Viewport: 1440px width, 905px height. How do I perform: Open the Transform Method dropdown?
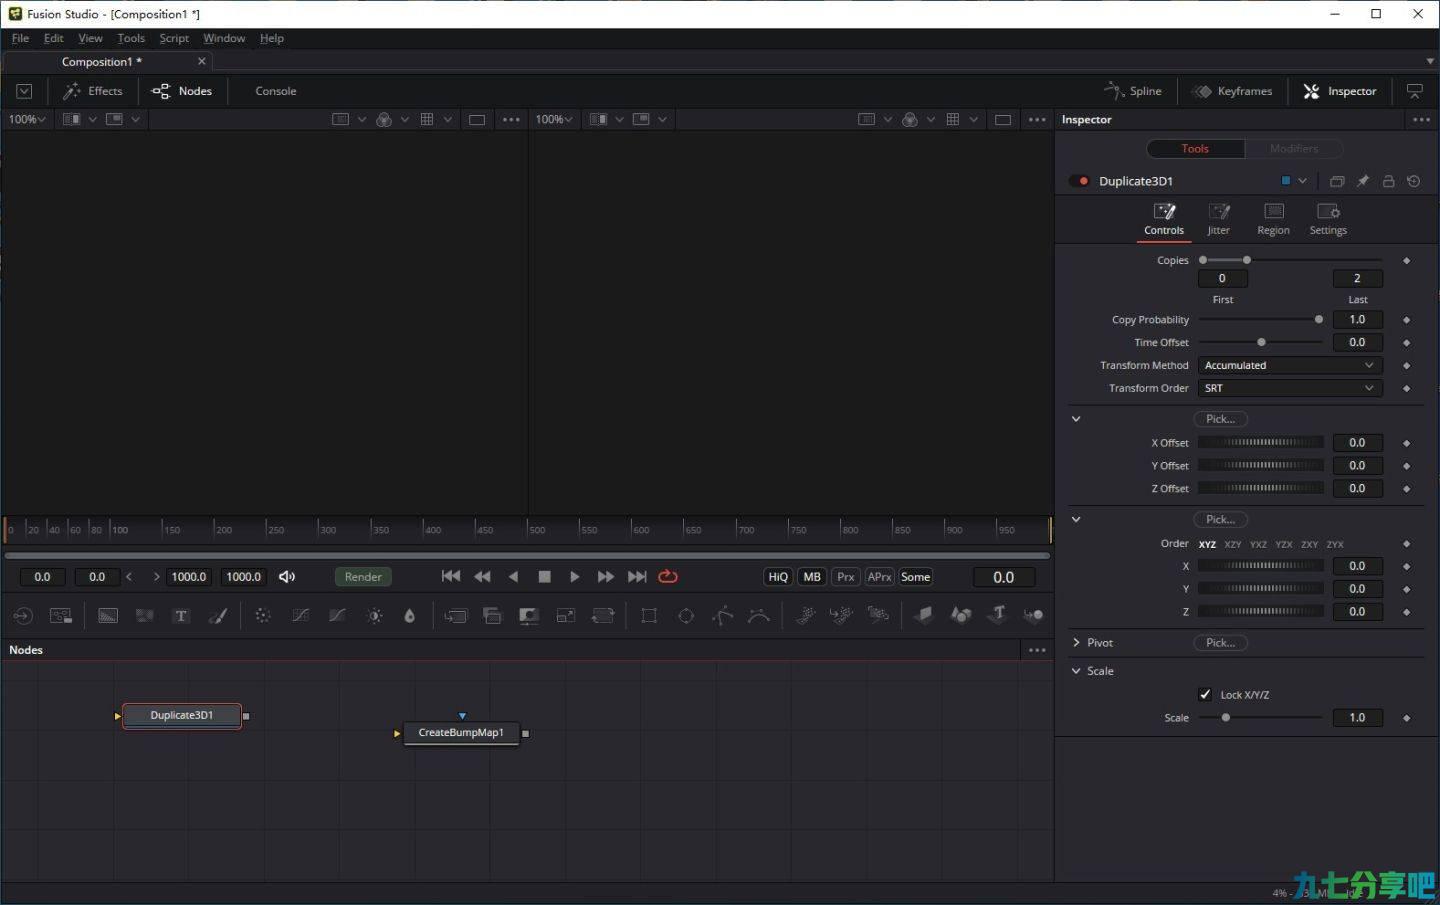pyautogui.click(x=1290, y=365)
